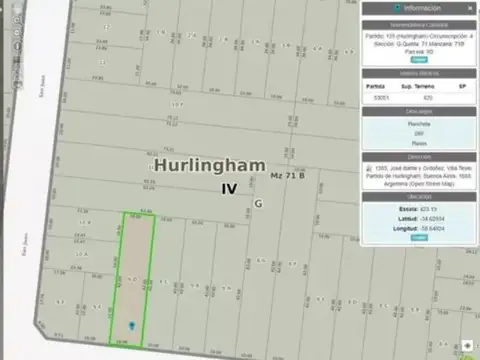Click the locate-me crosshair button
Viewport: 480px width, 360px height.
coord(467,346)
